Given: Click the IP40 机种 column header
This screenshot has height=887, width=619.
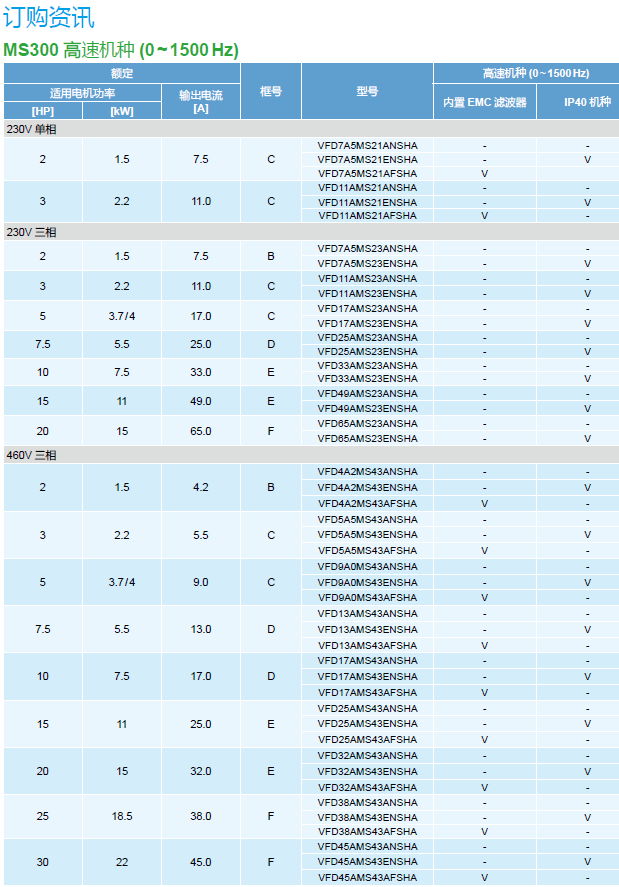Looking at the screenshot, I should click(587, 102).
